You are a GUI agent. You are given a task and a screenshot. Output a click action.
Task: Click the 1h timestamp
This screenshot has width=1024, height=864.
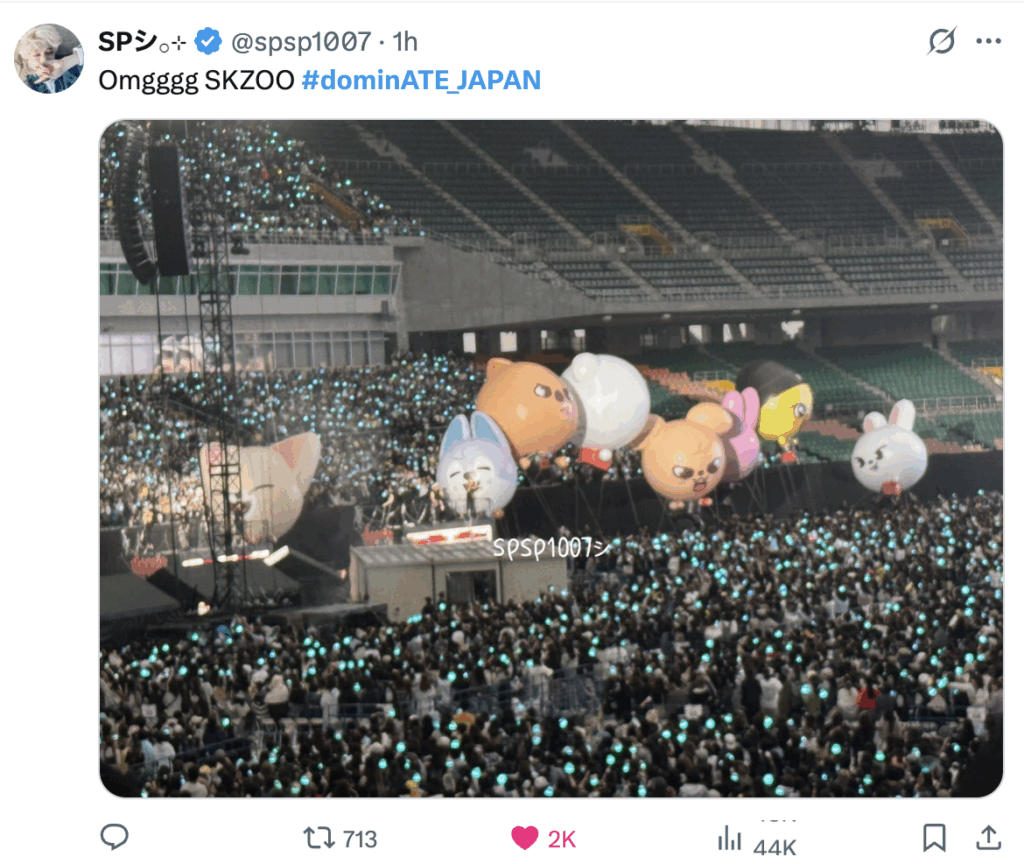coord(405,42)
